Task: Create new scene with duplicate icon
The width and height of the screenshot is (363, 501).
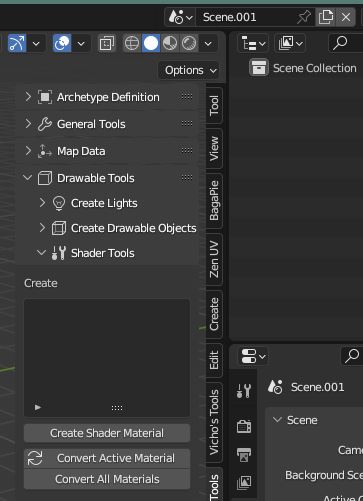Action: coord(326,17)
